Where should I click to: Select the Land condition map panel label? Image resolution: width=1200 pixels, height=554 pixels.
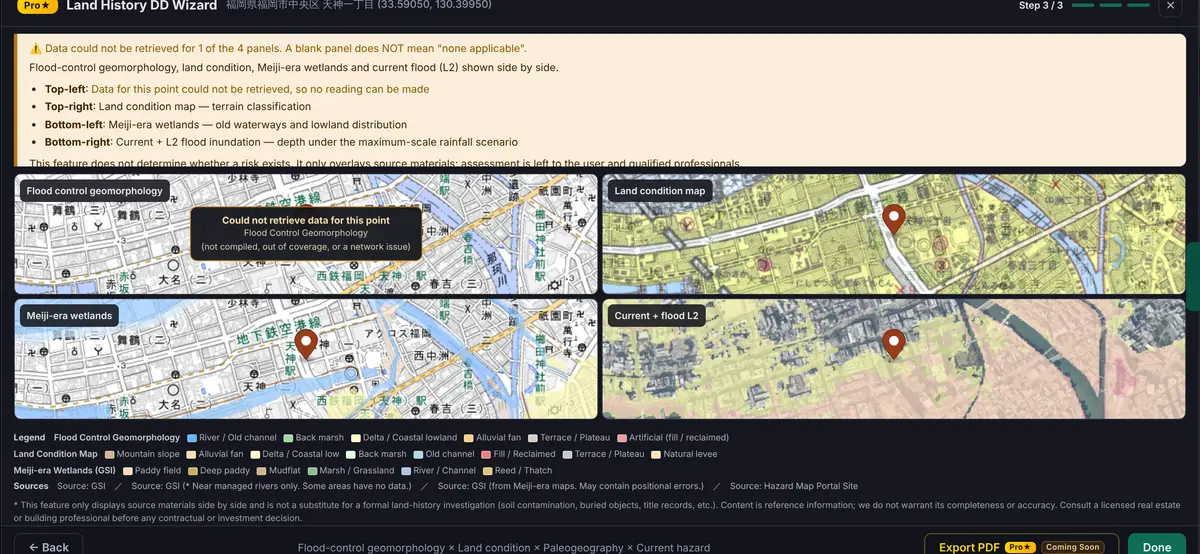click(660, 191)
